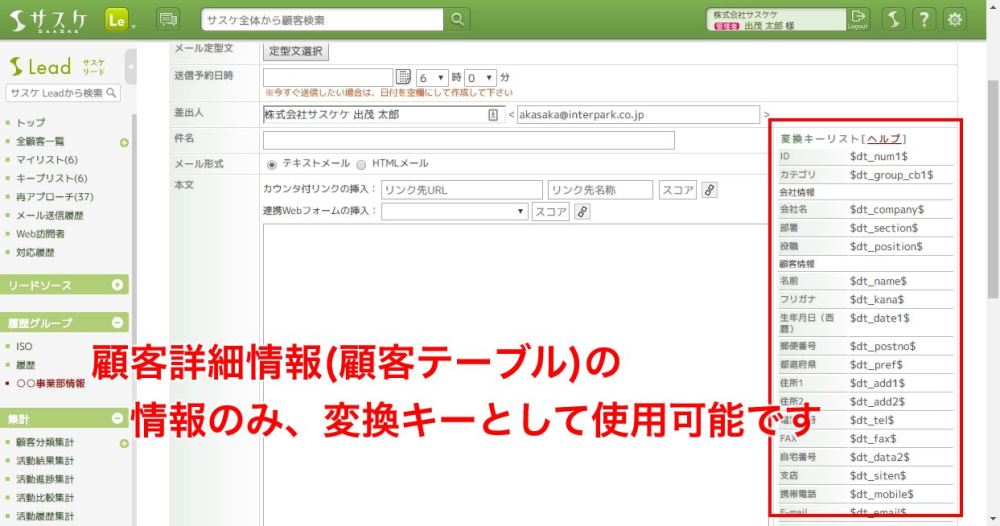The width and height of the screenshot is (1000, 526).
Task: Open メール送信履歴 in the sidebar
Action: tap(50, 215)
